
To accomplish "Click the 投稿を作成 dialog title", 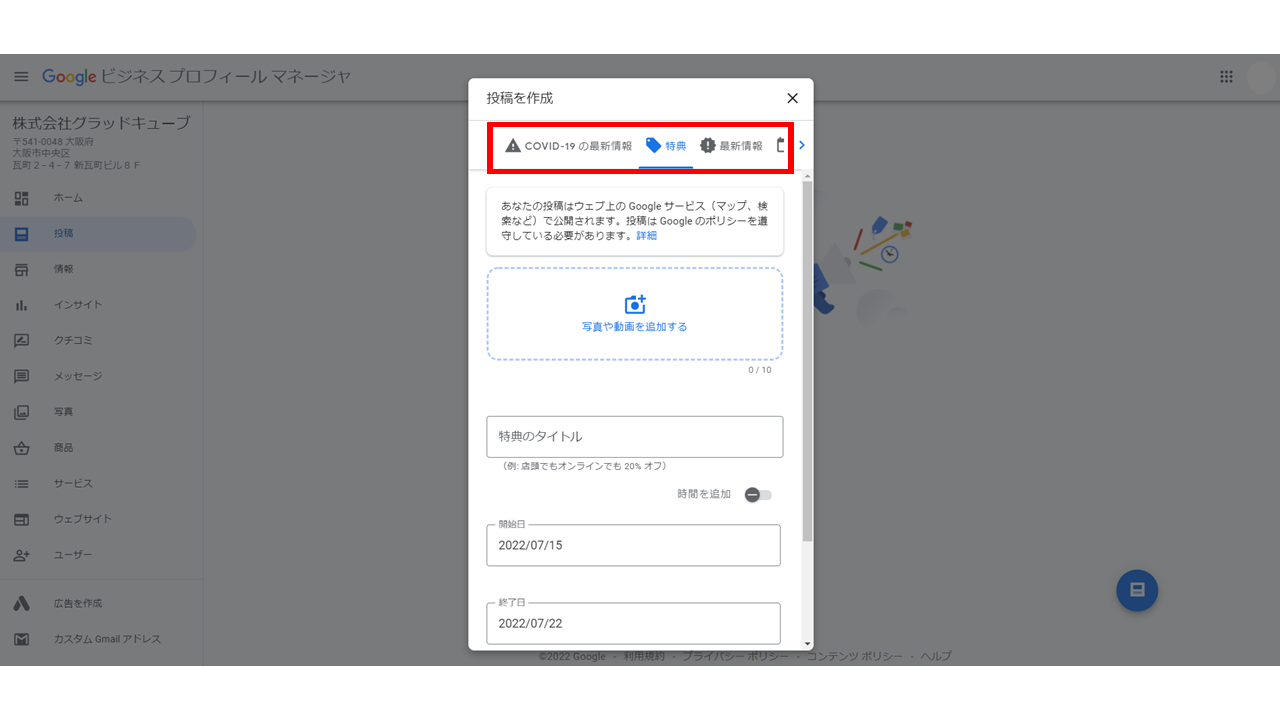I will (520, 98).
